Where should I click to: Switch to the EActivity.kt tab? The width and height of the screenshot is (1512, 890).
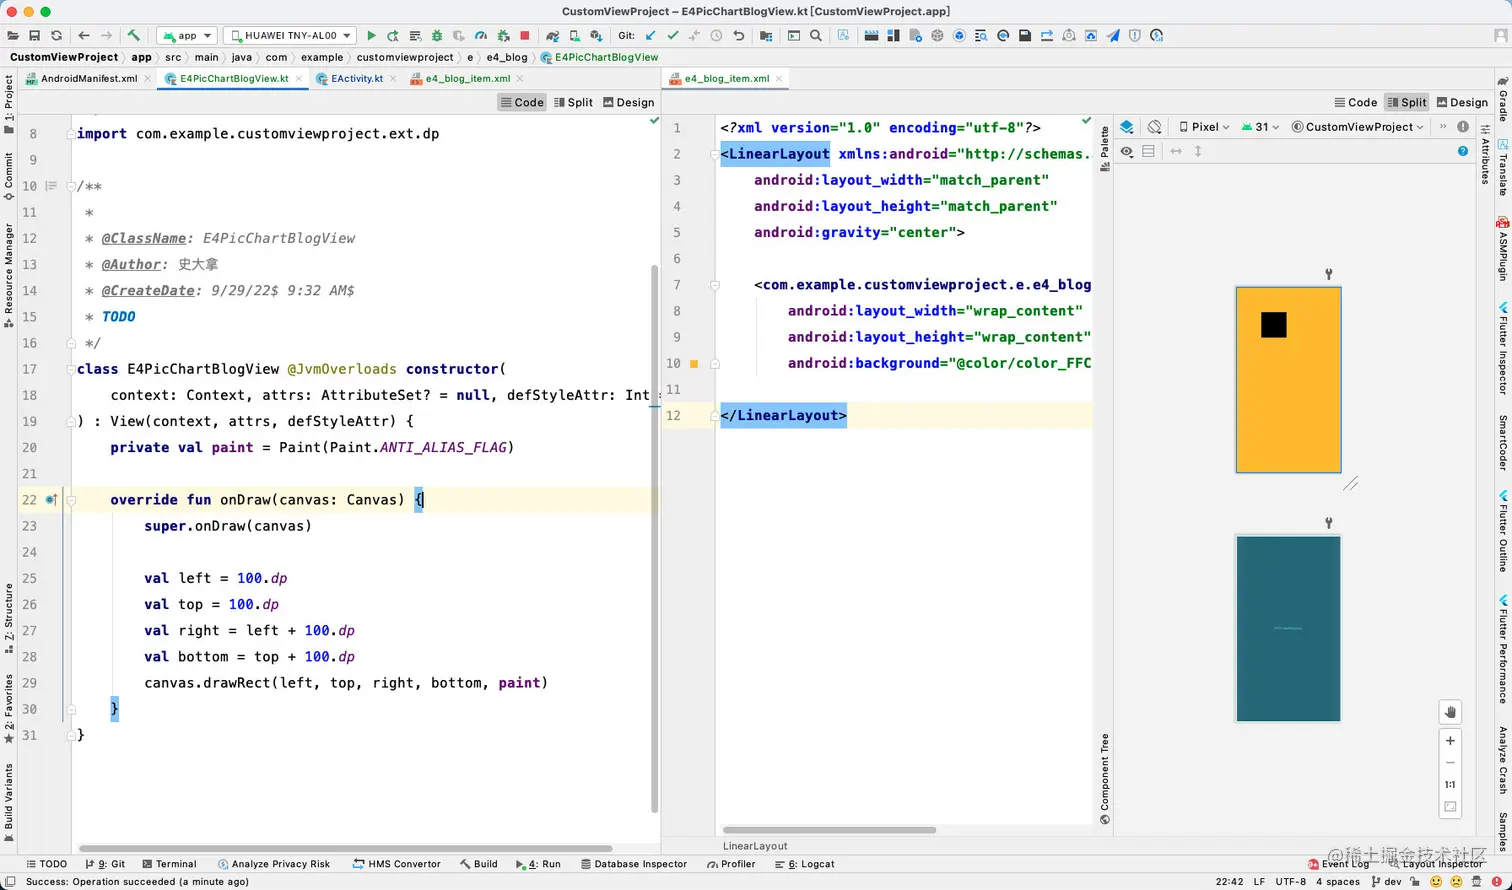356,78
